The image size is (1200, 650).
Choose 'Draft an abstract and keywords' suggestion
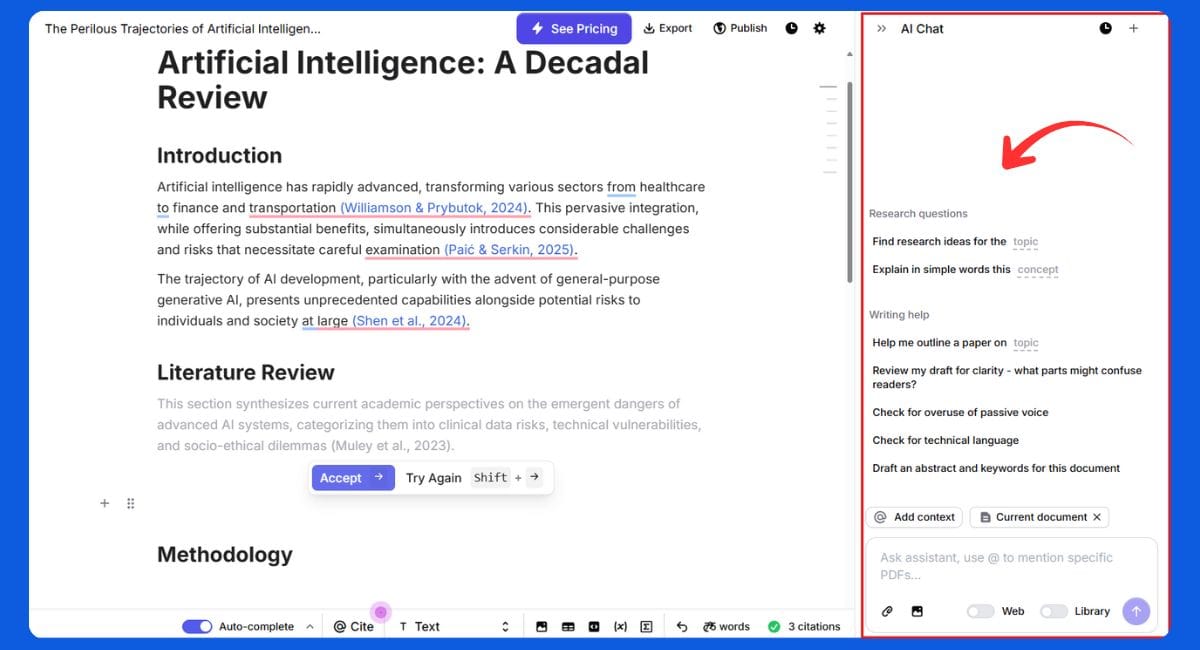995,468
